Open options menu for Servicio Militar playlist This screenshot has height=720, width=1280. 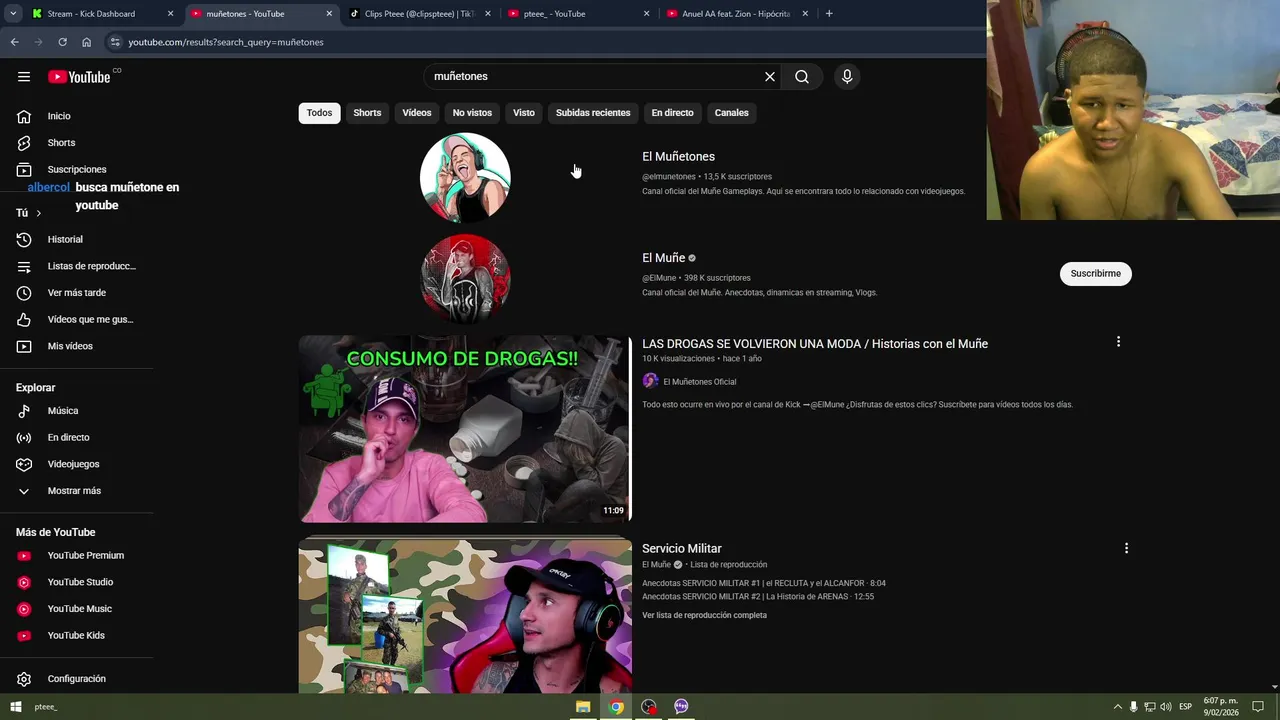pyautogui.click(x=1126, y=548)
